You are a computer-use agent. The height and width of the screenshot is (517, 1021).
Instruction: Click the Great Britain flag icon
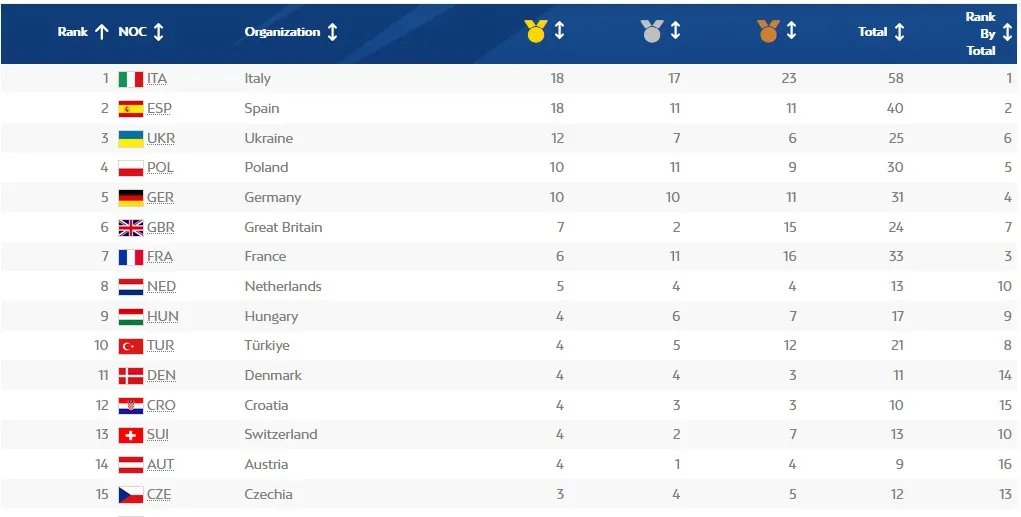(130, 227)
